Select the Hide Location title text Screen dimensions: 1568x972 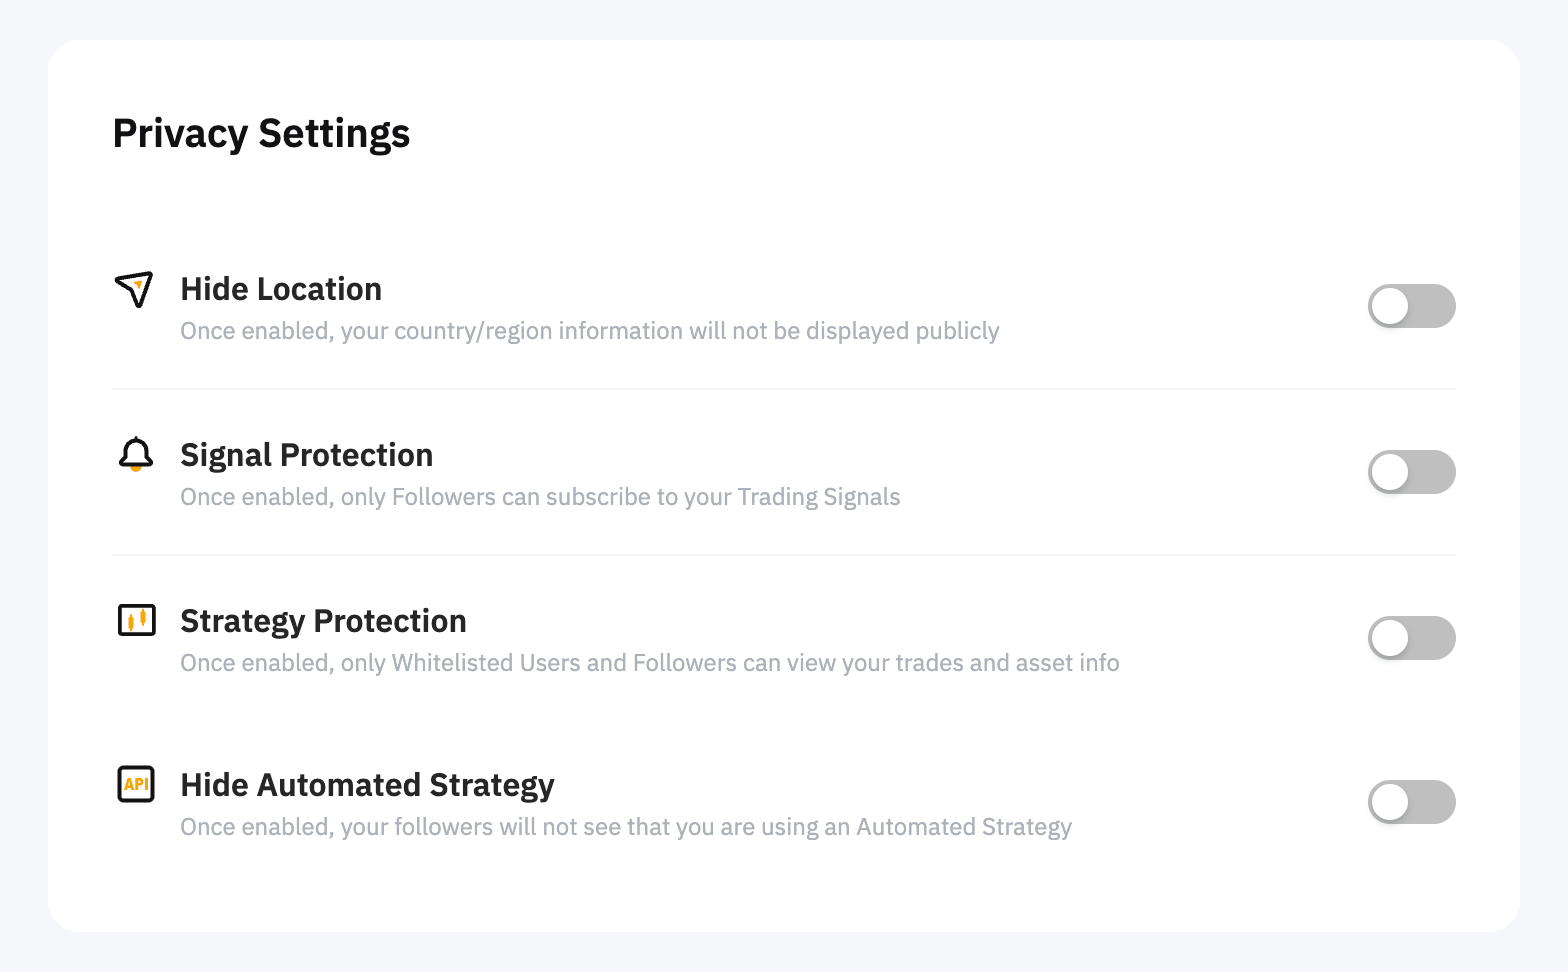pyautogui.click(x=281, y=289)
